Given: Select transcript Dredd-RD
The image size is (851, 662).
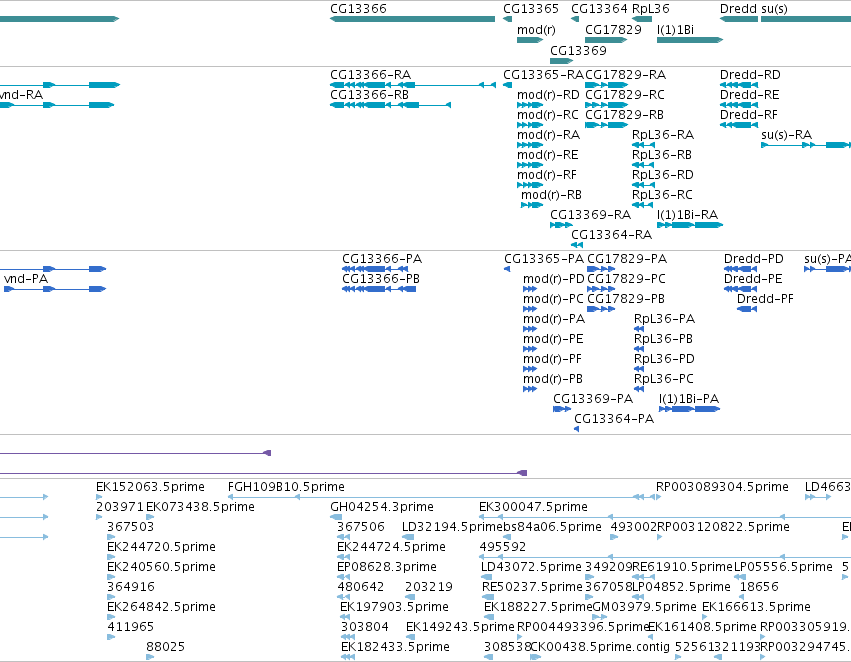Looking at the screenshot, I should pos(750,75).
